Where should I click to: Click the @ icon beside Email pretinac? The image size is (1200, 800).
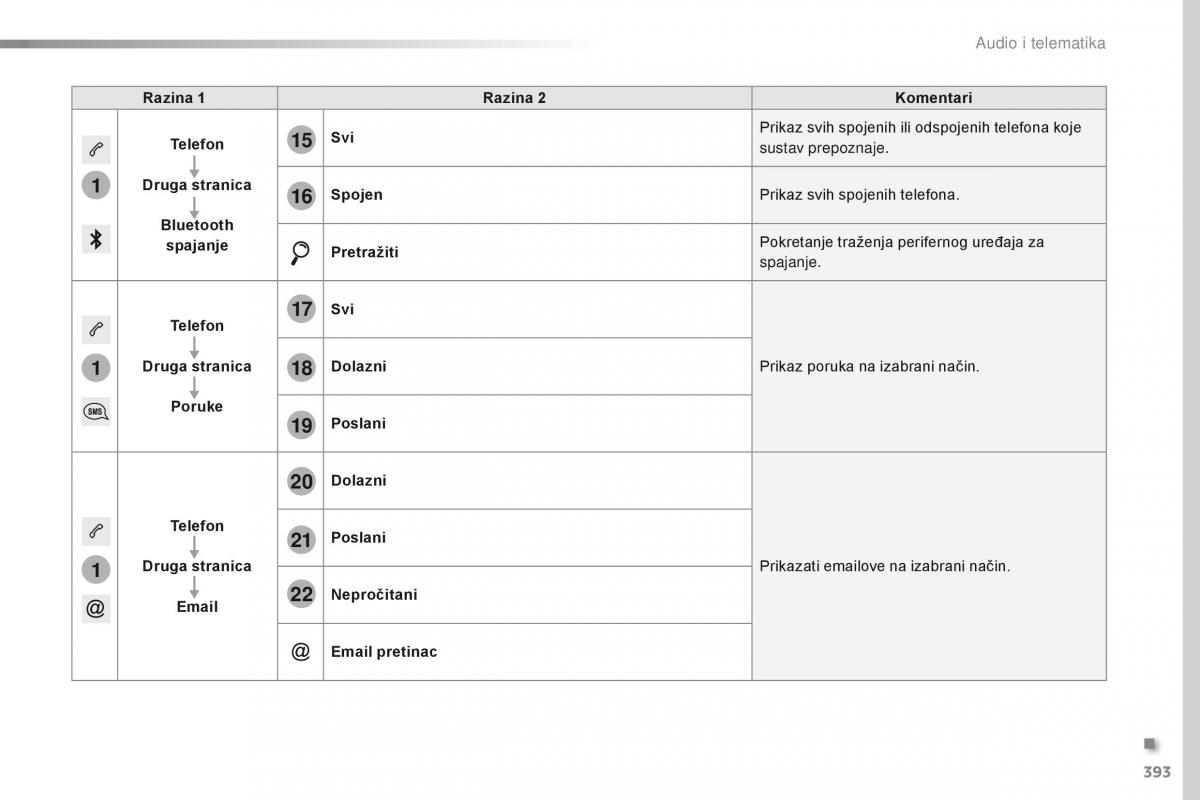tap(300, 652)
